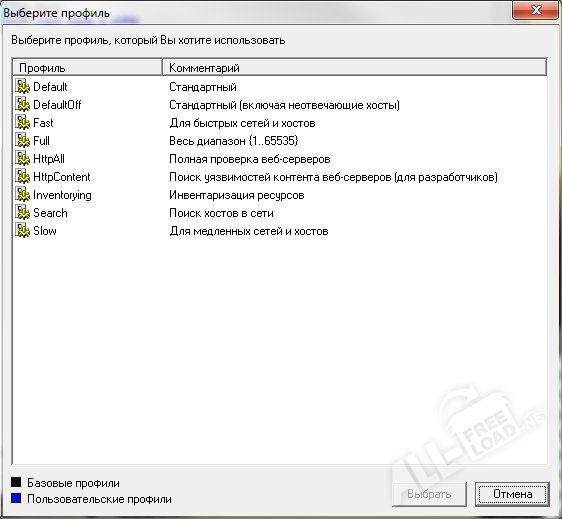Close the Выберите профиль dialog
Viewport: 562px width, 519px height.
[x=536, y=10]
